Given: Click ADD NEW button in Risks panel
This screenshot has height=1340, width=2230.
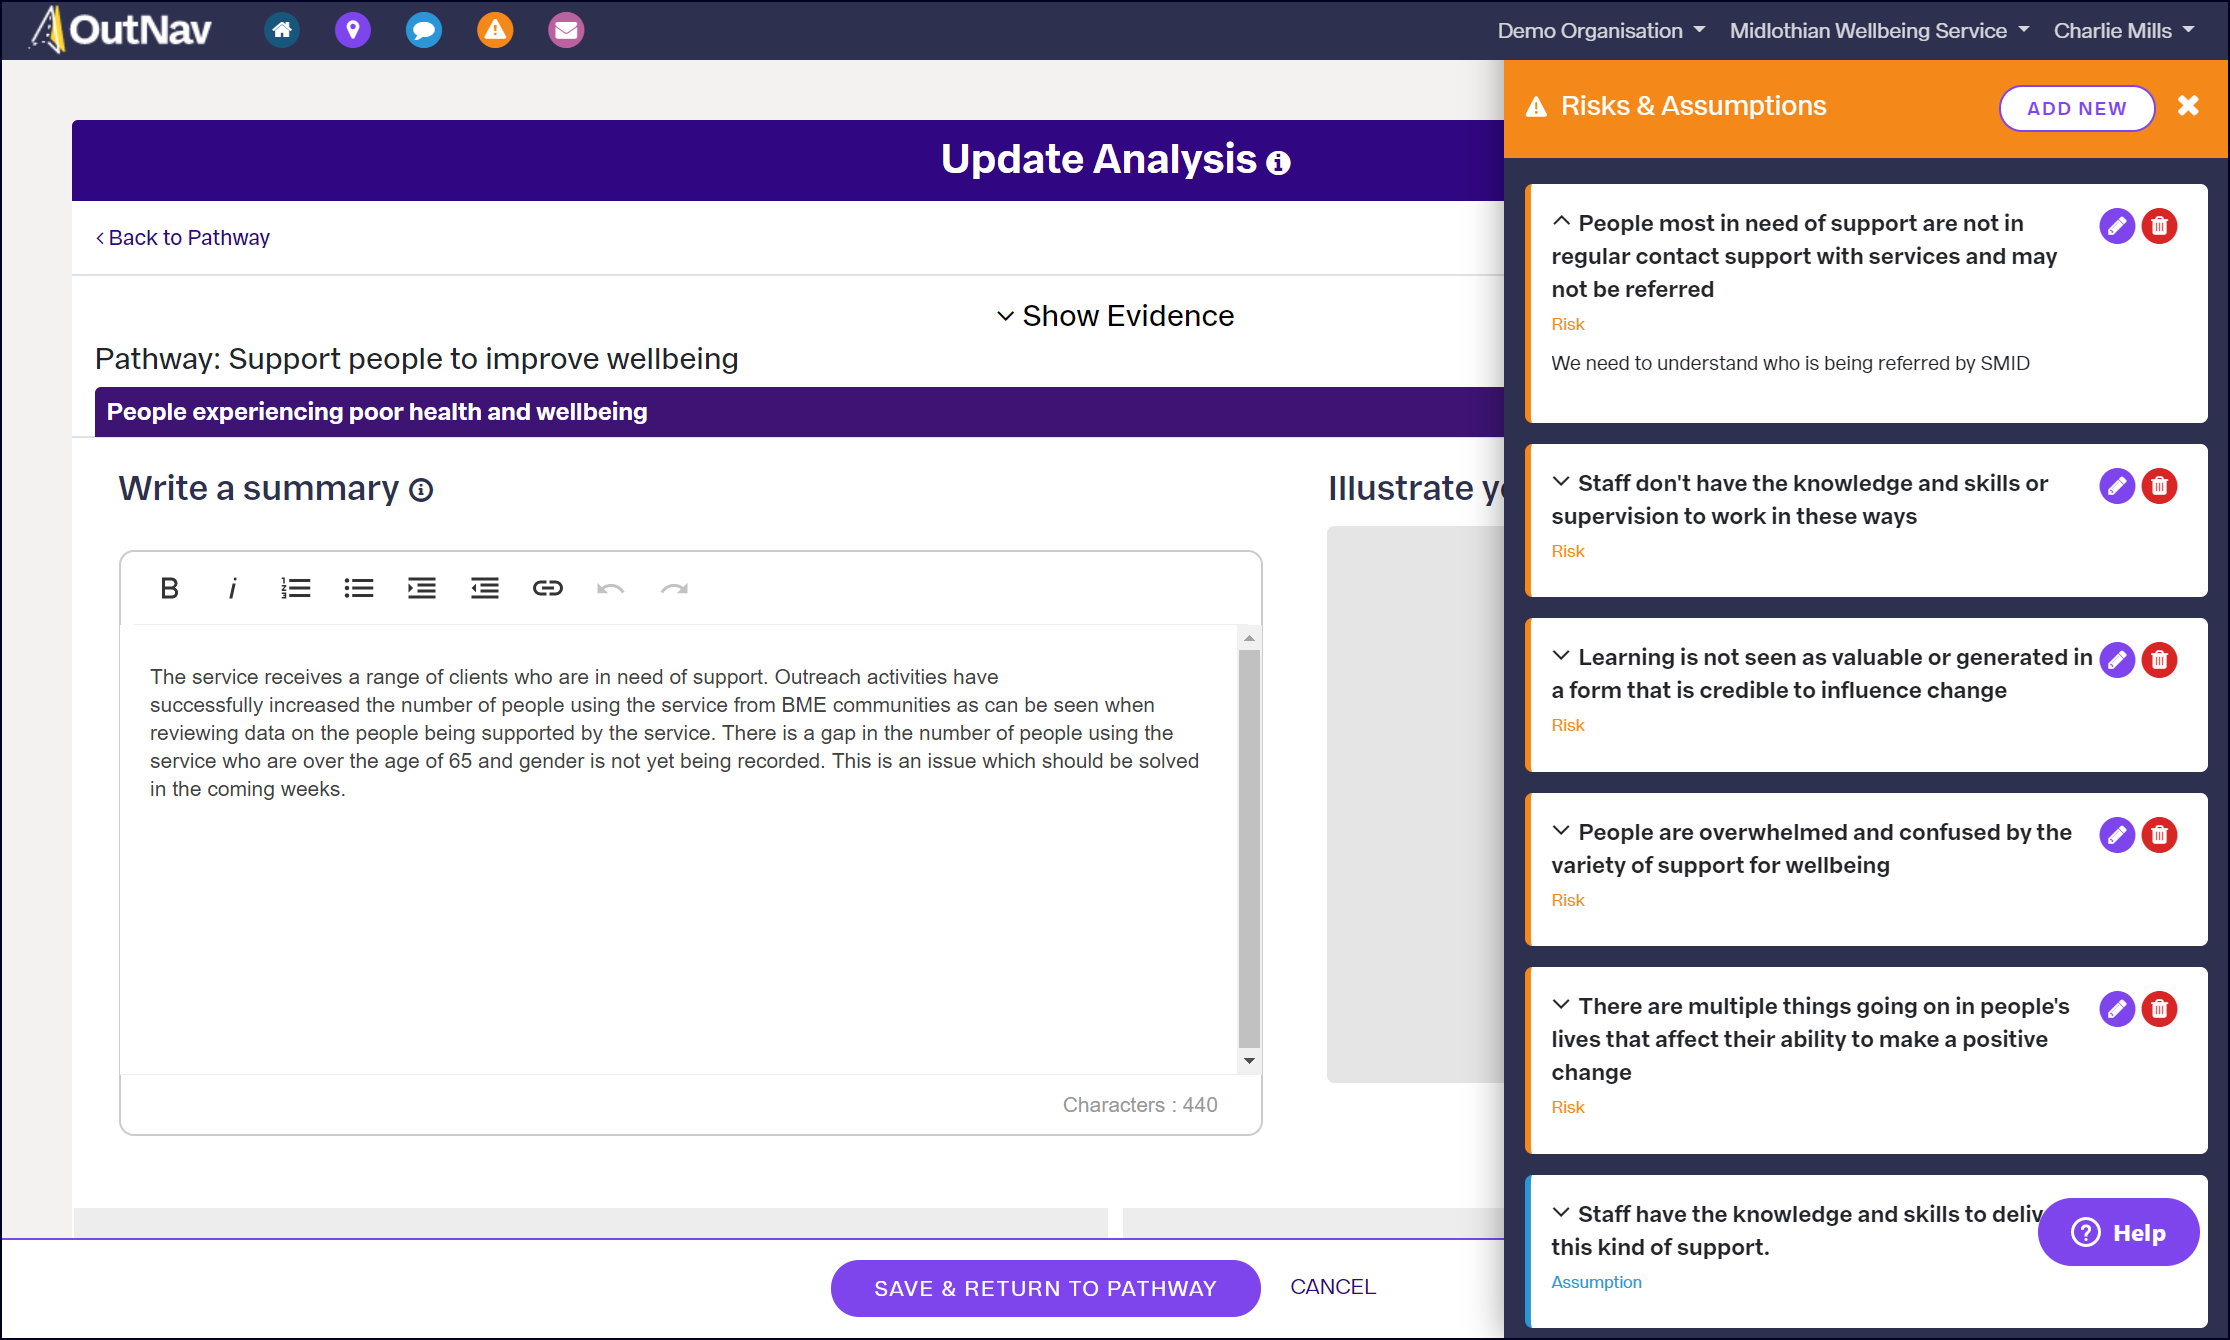Looking at the screenshot, I should click(2075, 108).
